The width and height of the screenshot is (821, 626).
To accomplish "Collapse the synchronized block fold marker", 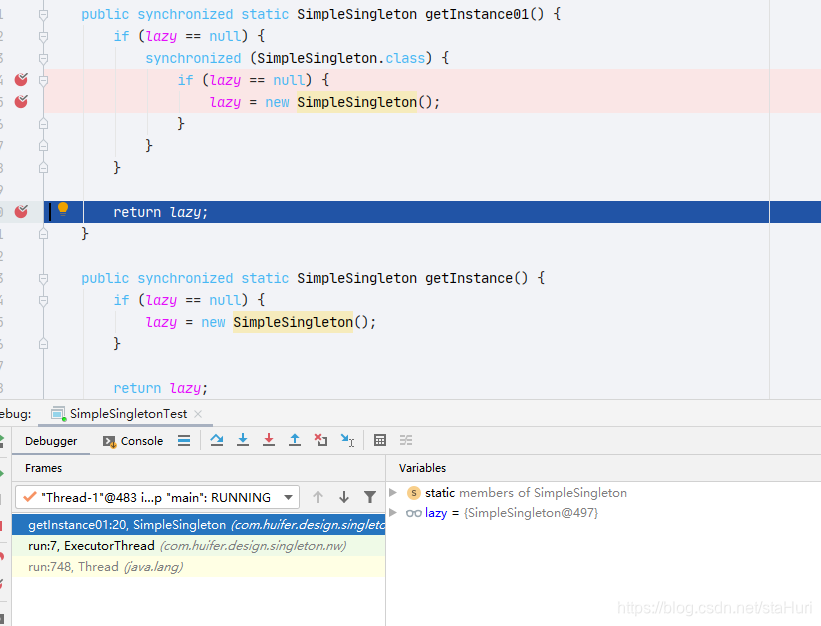I will (x=43, y=58).
